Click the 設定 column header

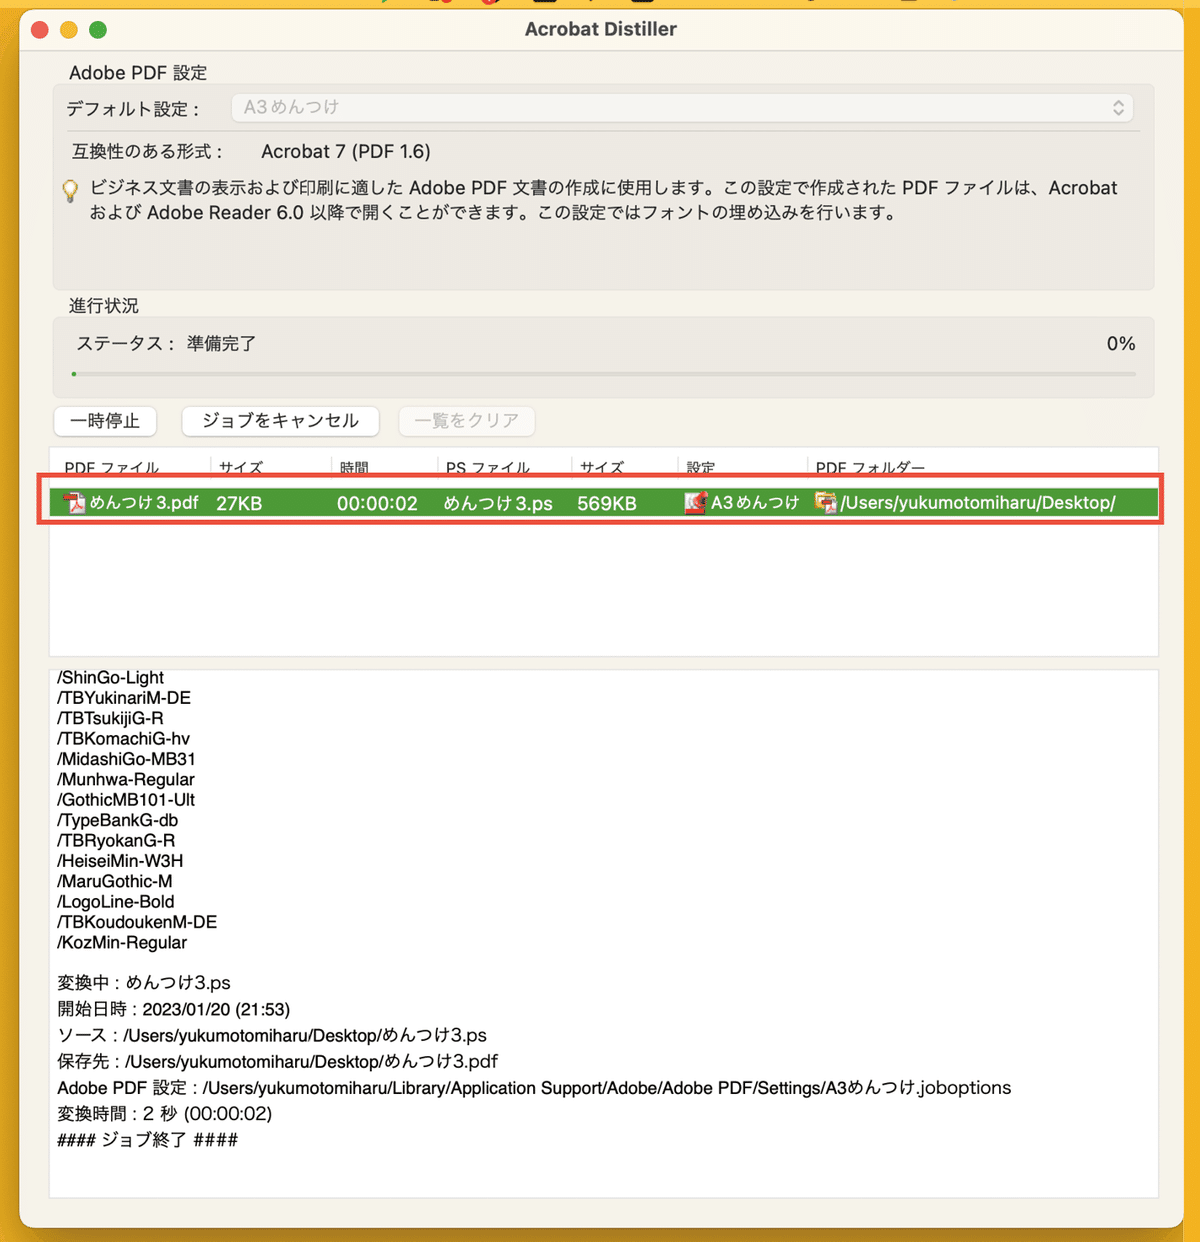(x=701, y=467)
